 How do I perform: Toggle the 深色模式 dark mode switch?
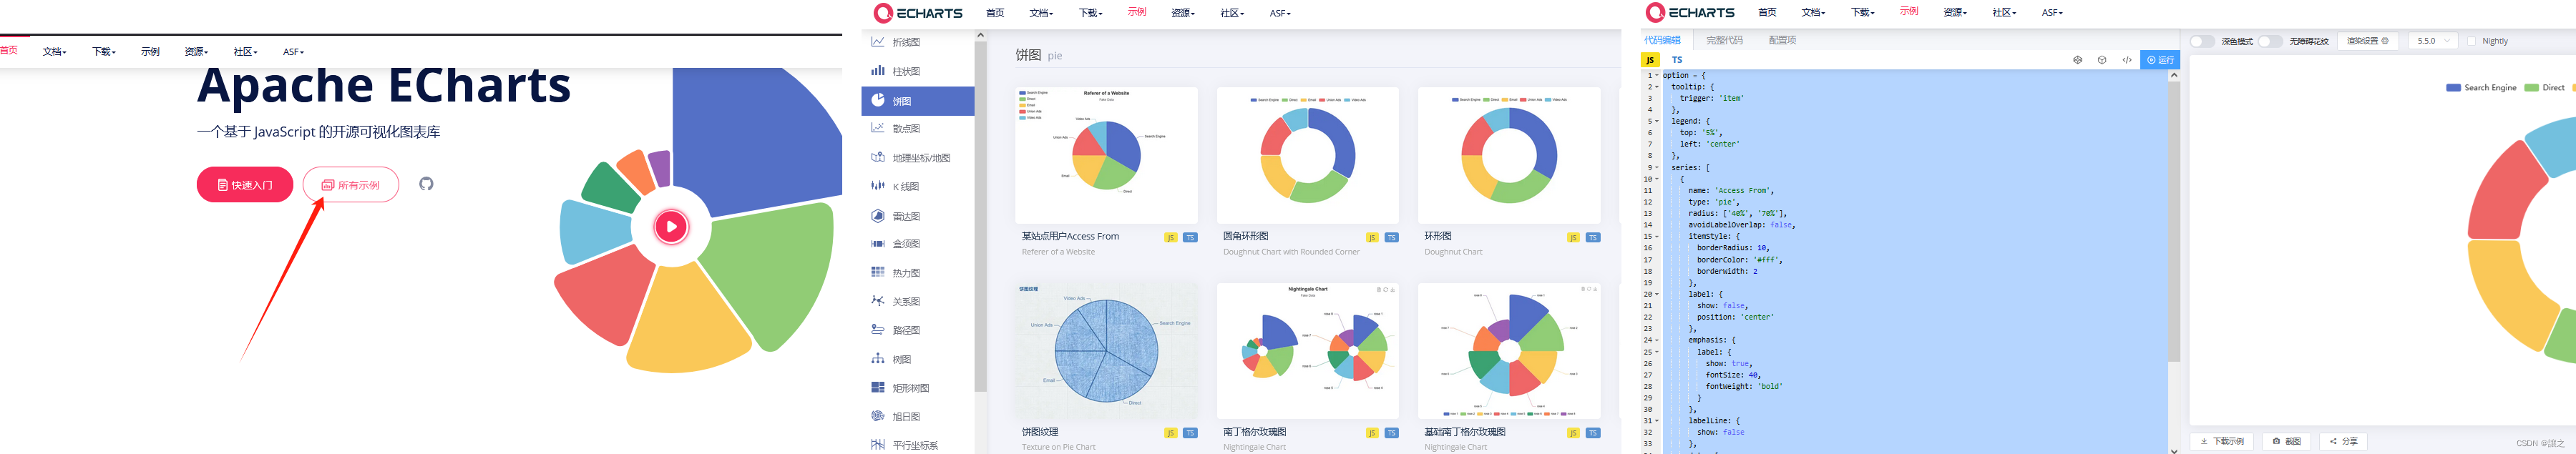pos(2202,41)
